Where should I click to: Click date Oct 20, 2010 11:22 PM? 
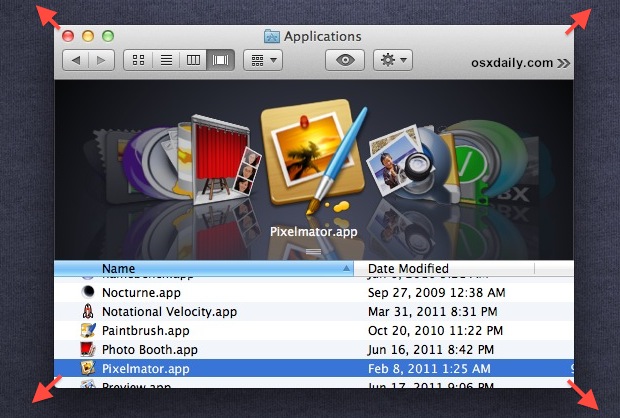click(x=435, y=331)
